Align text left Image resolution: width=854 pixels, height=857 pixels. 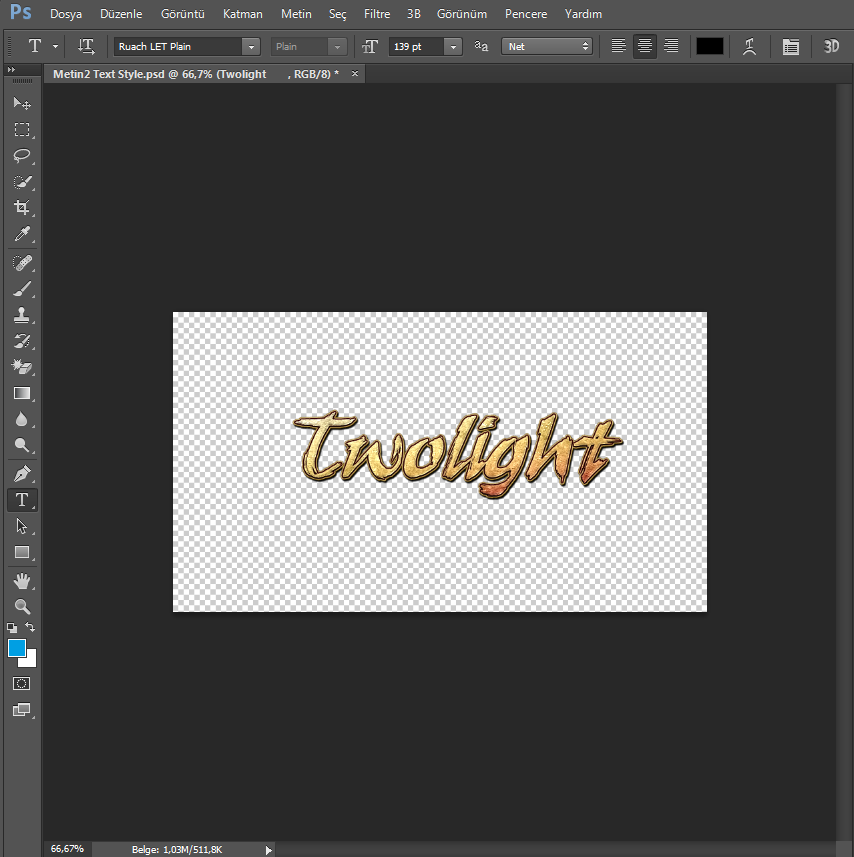[x=619, y=46]
